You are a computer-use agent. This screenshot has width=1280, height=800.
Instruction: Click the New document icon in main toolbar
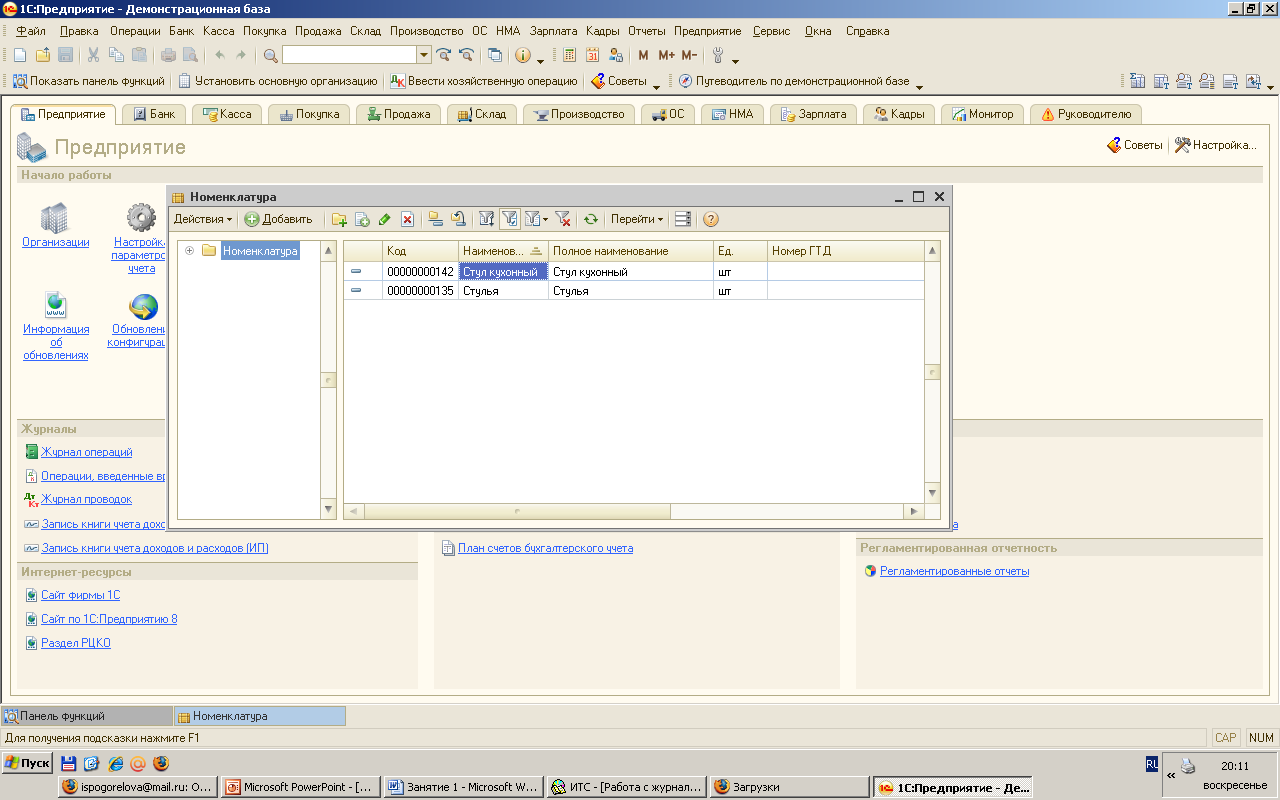[x=20, y=55]
